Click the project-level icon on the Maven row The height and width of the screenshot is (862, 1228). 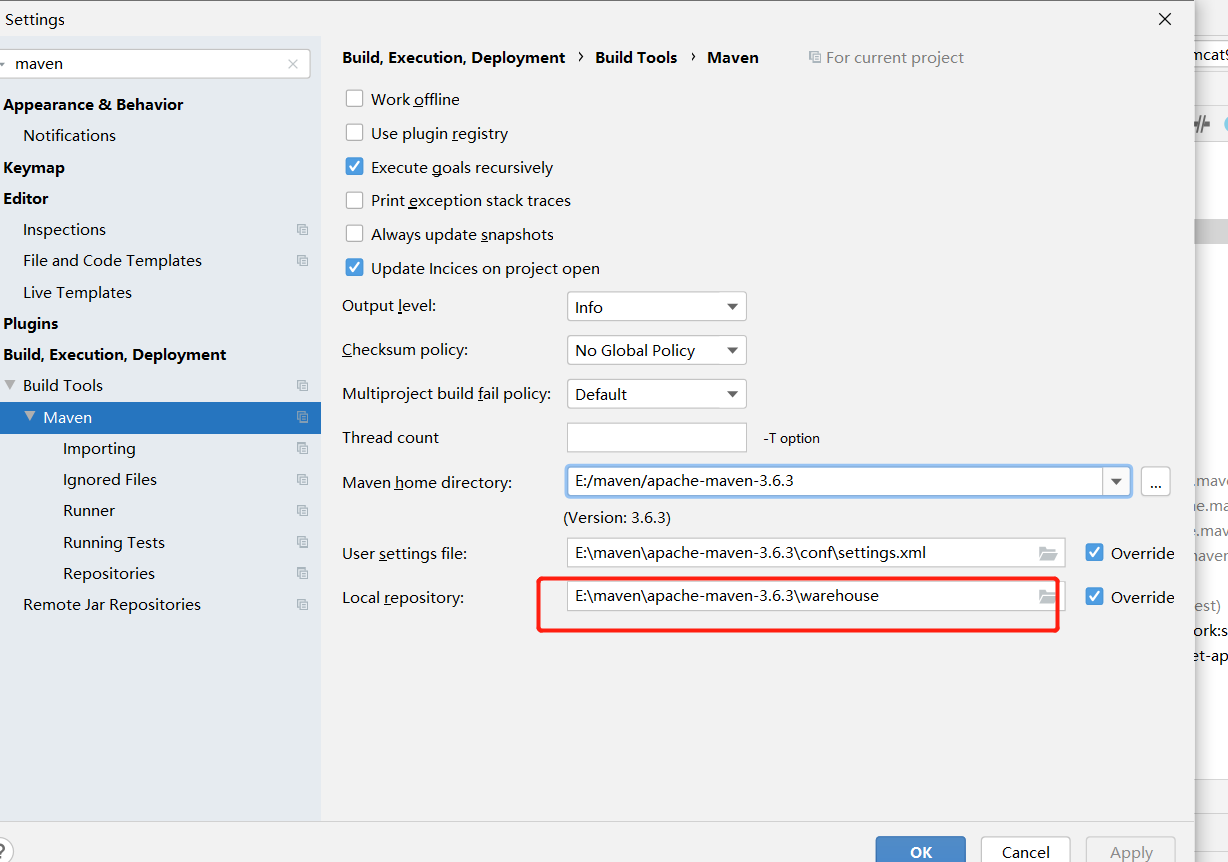302,418
